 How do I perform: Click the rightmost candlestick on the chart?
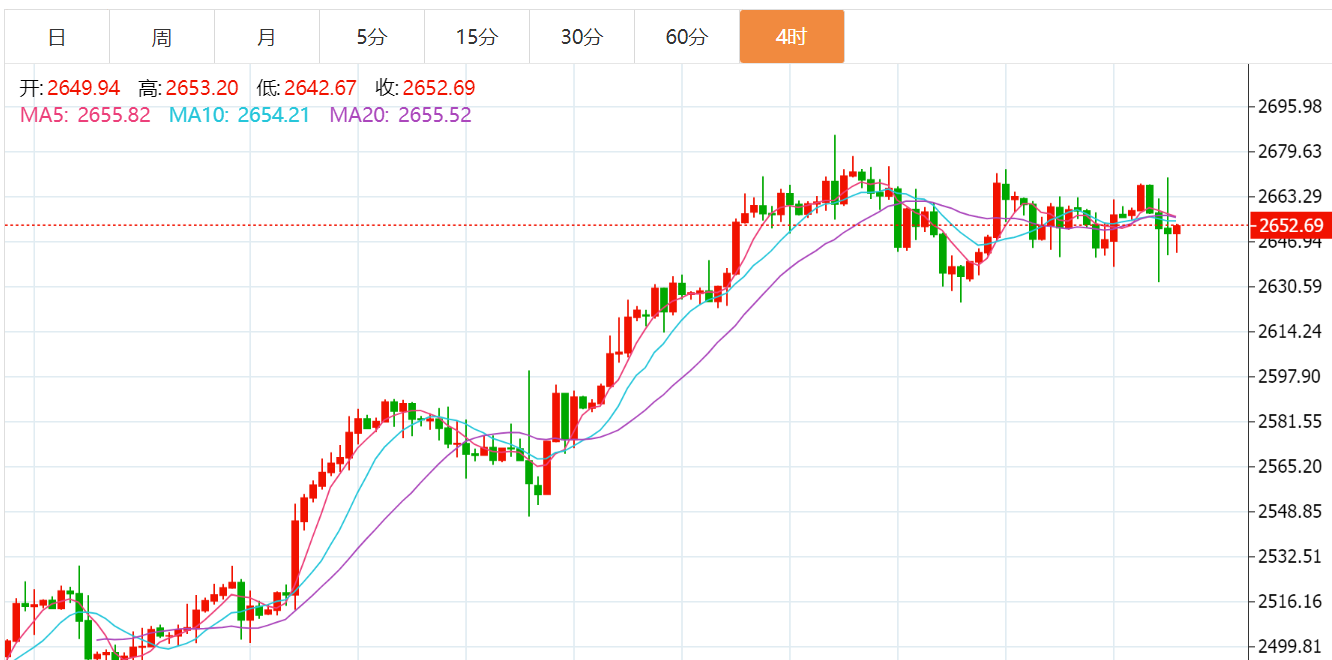point(1177,231)
